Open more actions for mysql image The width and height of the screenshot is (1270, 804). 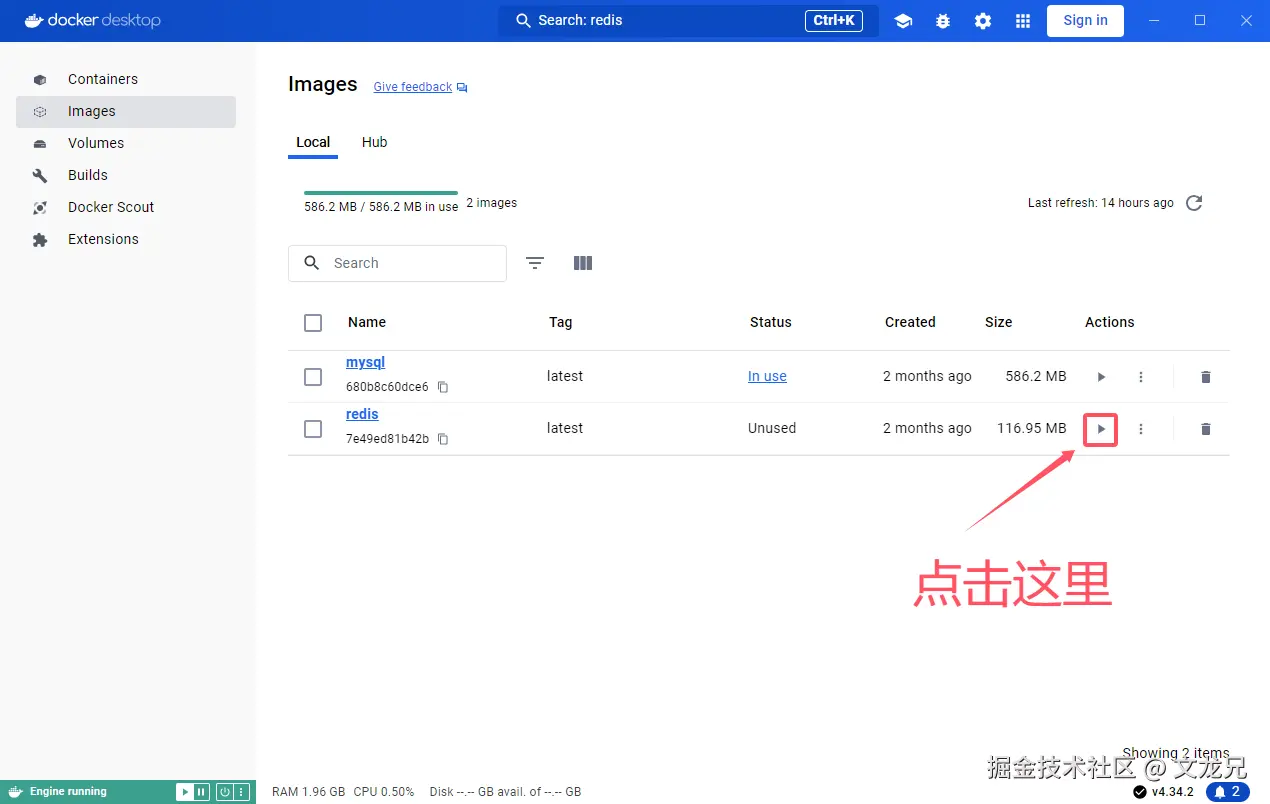coord(1141,377)
